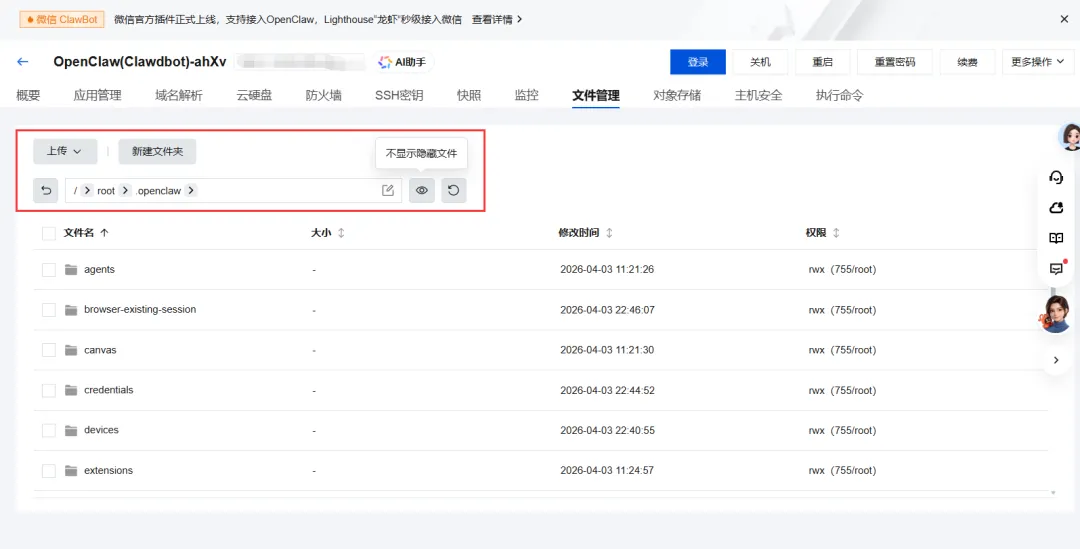Viewport: 1080px width, 549px height.
Task: Click the 微信 ClawBot banner tag
Action: [62, 19]
